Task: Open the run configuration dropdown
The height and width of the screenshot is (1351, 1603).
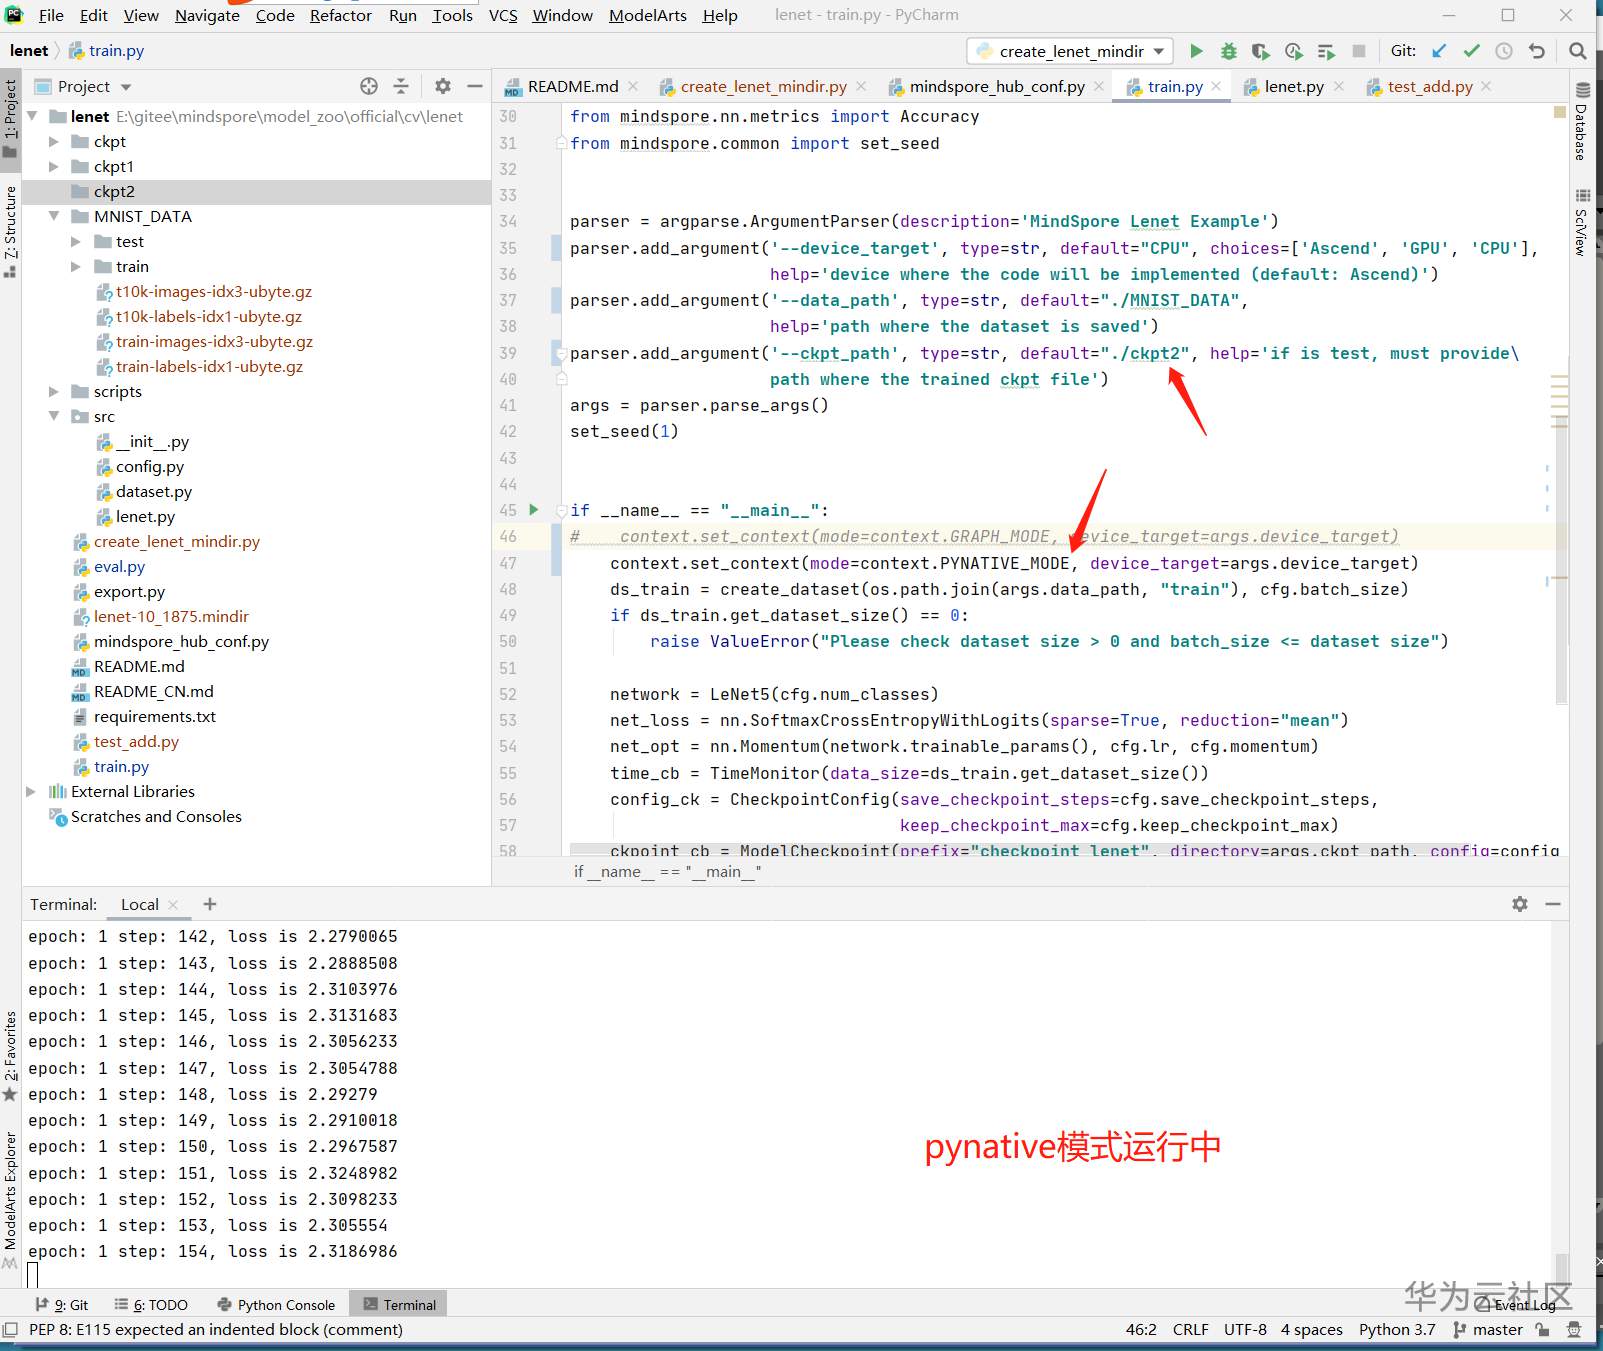Action: [x=1069, y=51]
